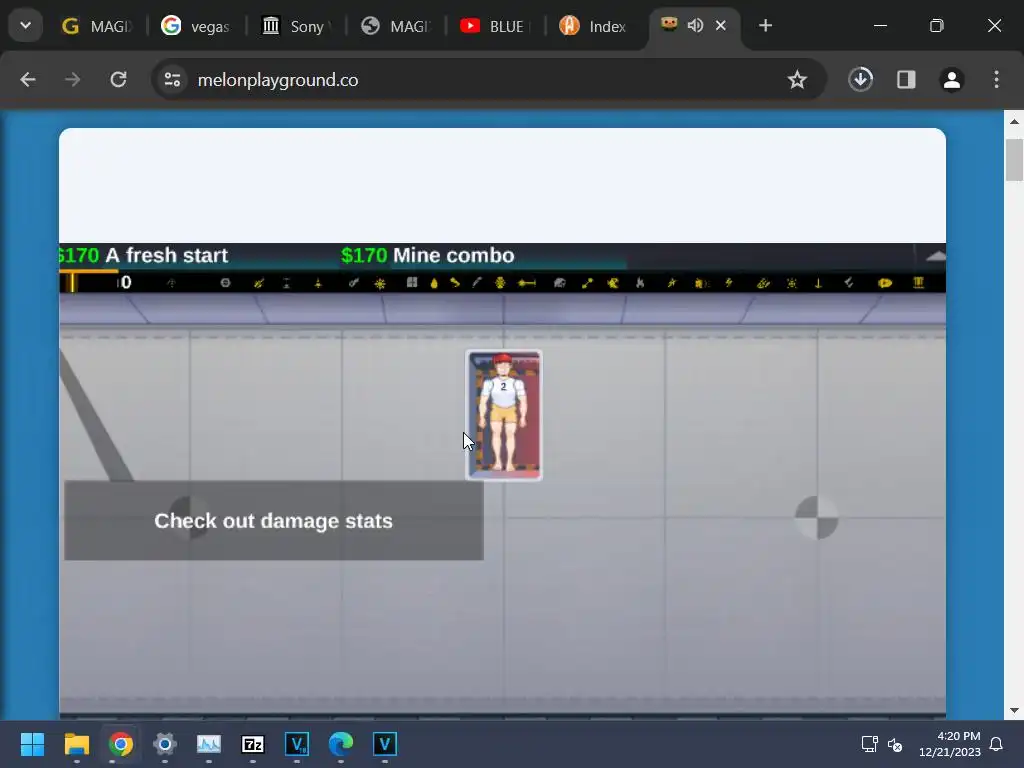Click the character card with red cap
This screenshot has width=1024, height=768.
(x=504, y=415)
